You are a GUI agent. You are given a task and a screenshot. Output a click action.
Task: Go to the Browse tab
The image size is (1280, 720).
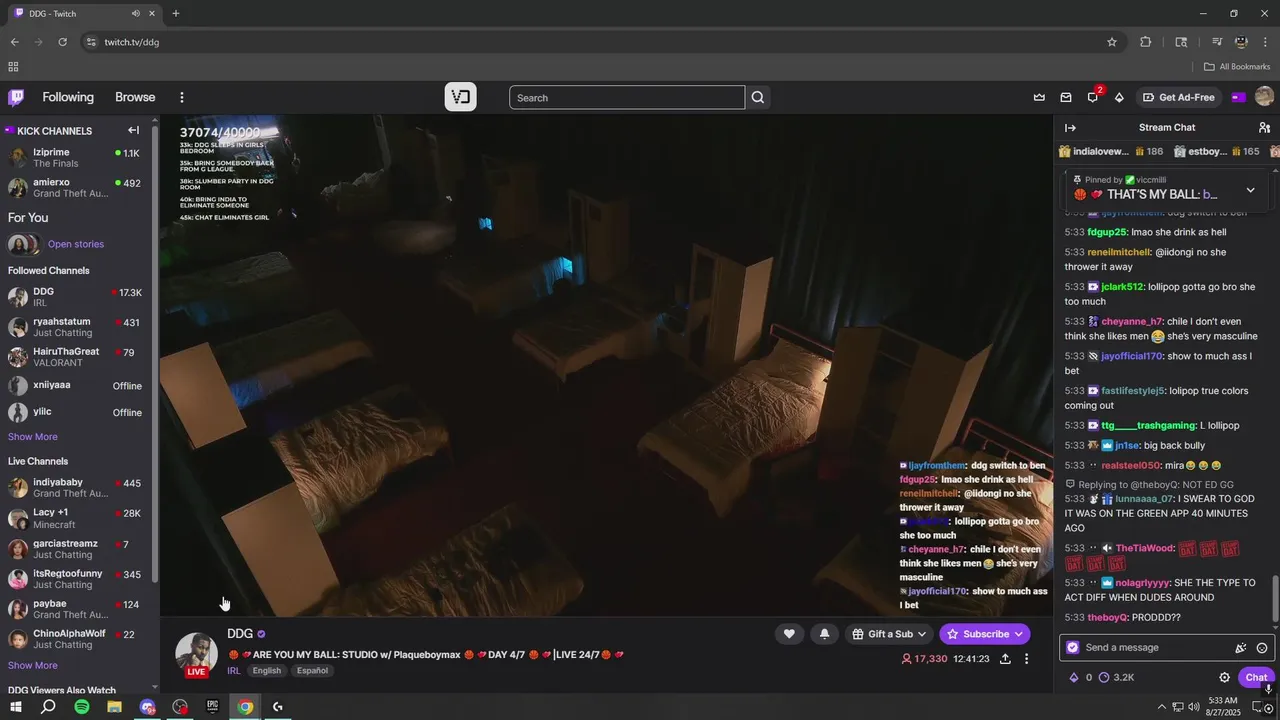135,97
